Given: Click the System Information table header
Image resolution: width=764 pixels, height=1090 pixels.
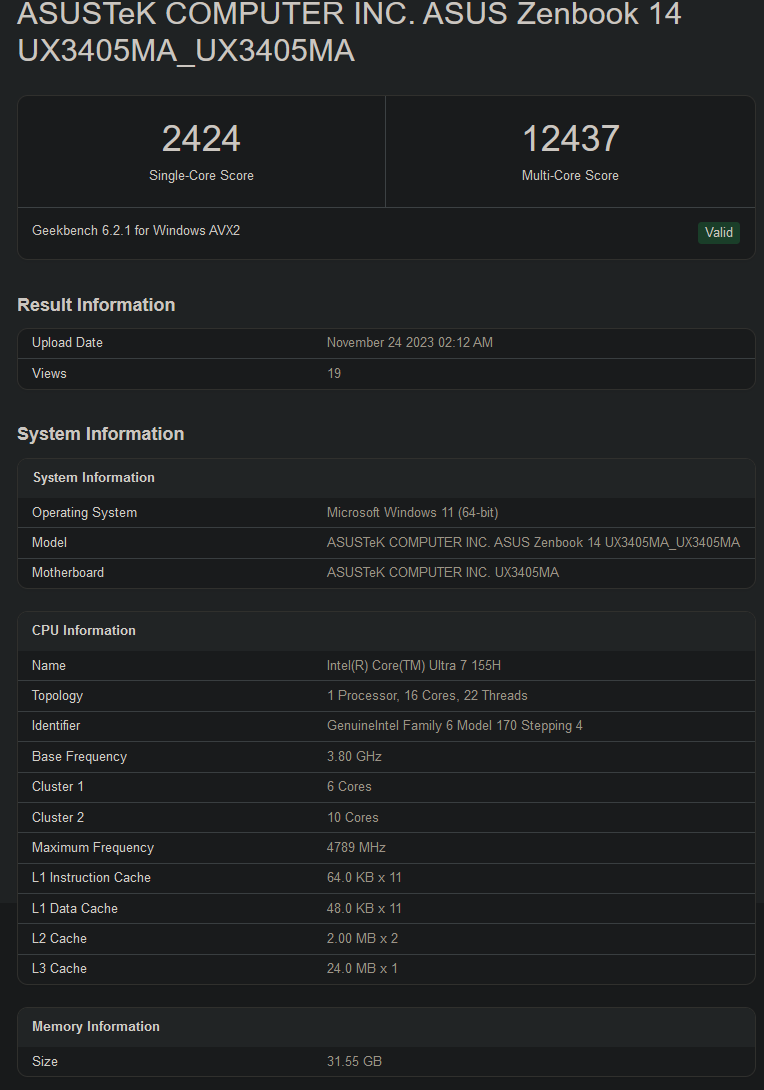Looking at the screenshot, I should tap(94, 478).
